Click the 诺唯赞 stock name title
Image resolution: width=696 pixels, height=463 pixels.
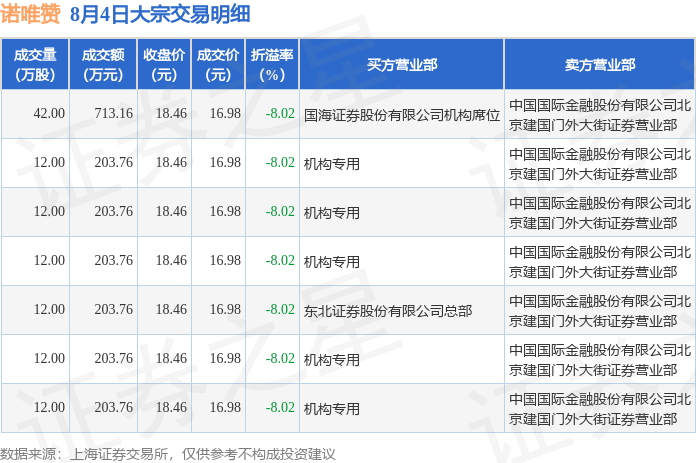click(x=30, y=14)
